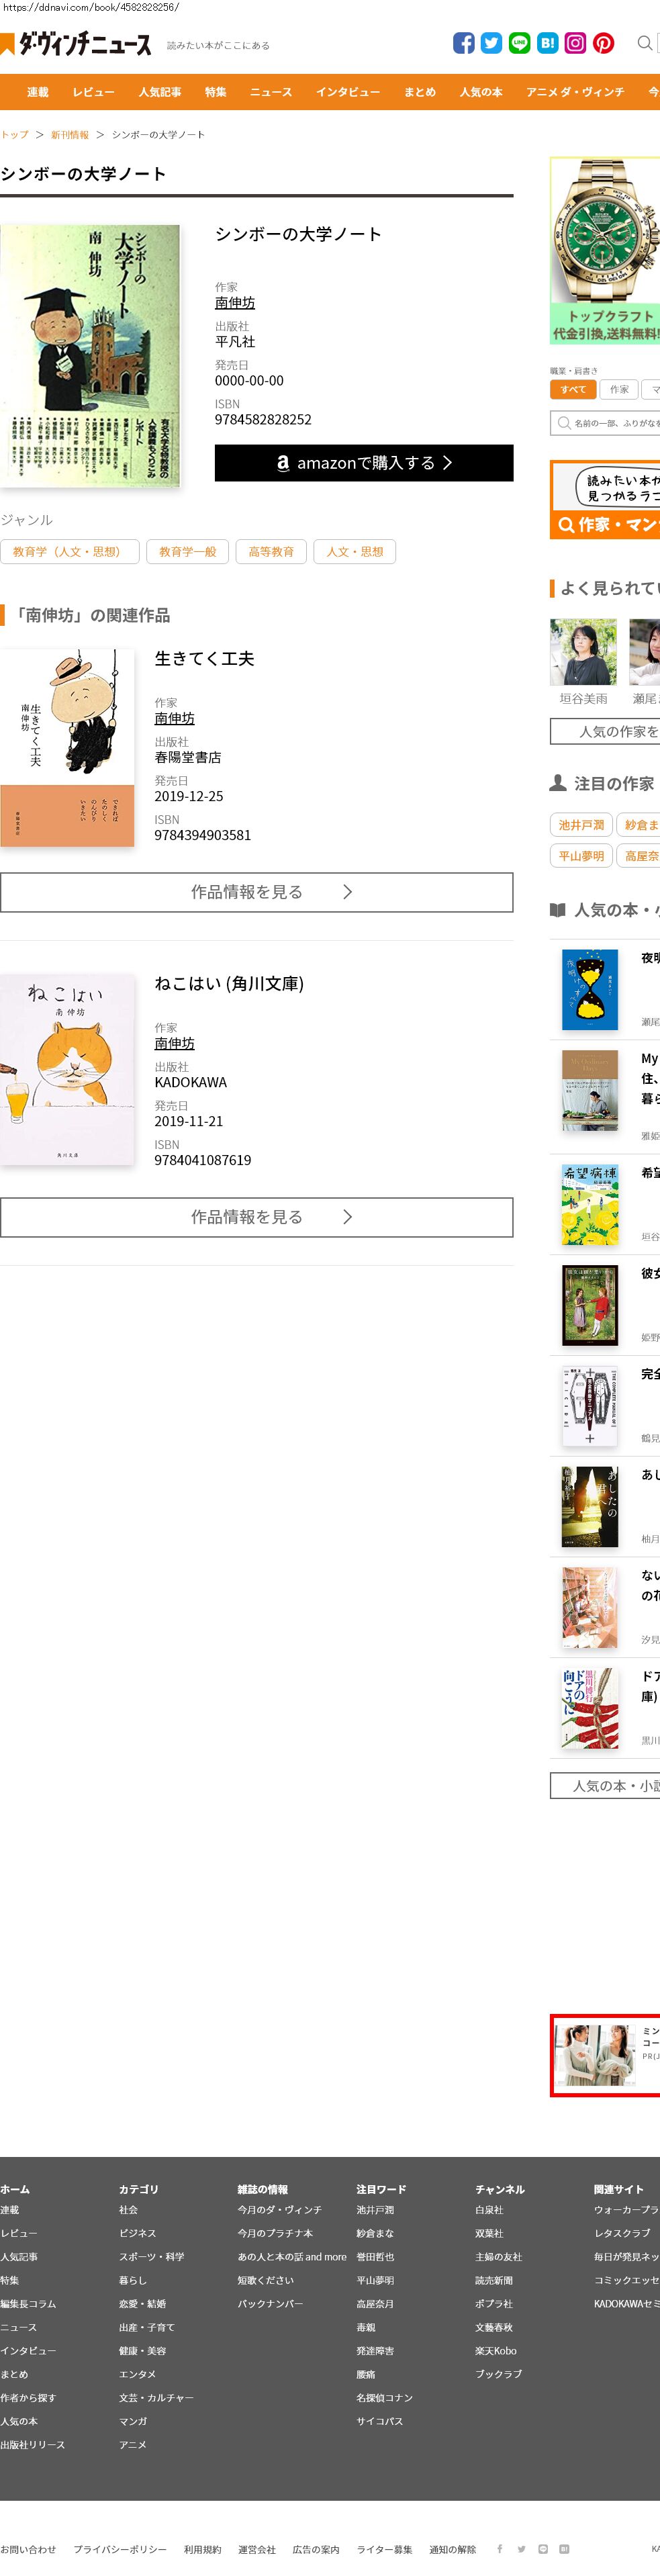
Task: Click the Hatena Bookmark B! icon
Action: pos(547,43)
